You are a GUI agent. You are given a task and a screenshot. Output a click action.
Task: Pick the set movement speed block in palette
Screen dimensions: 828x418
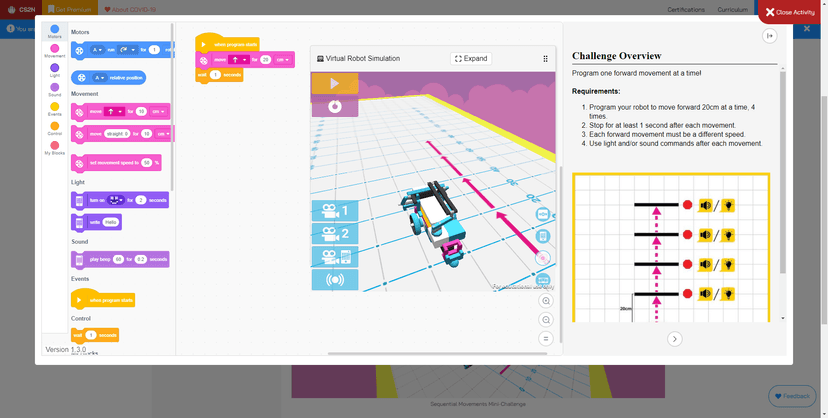pos(116,163)
